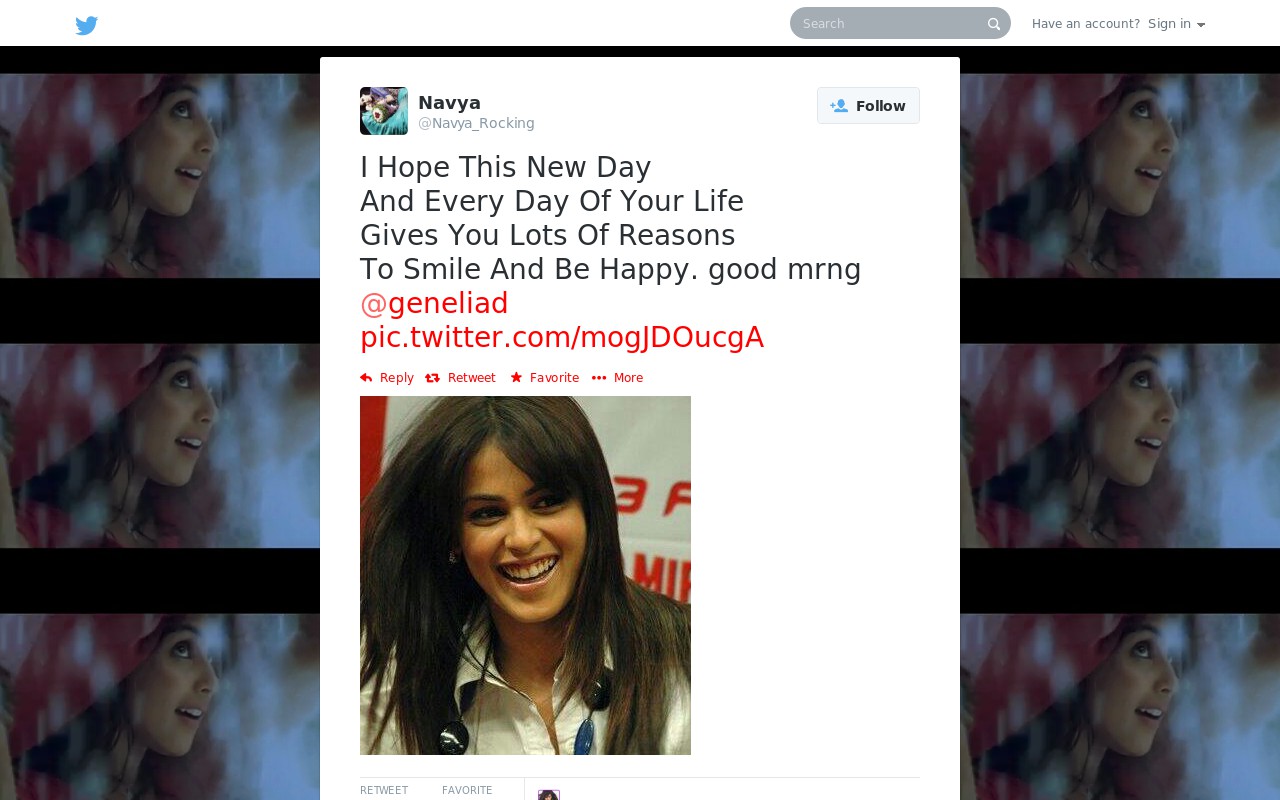1280x800 pixels.
Task: Follow the Navya account
Action: pos(868,106)
